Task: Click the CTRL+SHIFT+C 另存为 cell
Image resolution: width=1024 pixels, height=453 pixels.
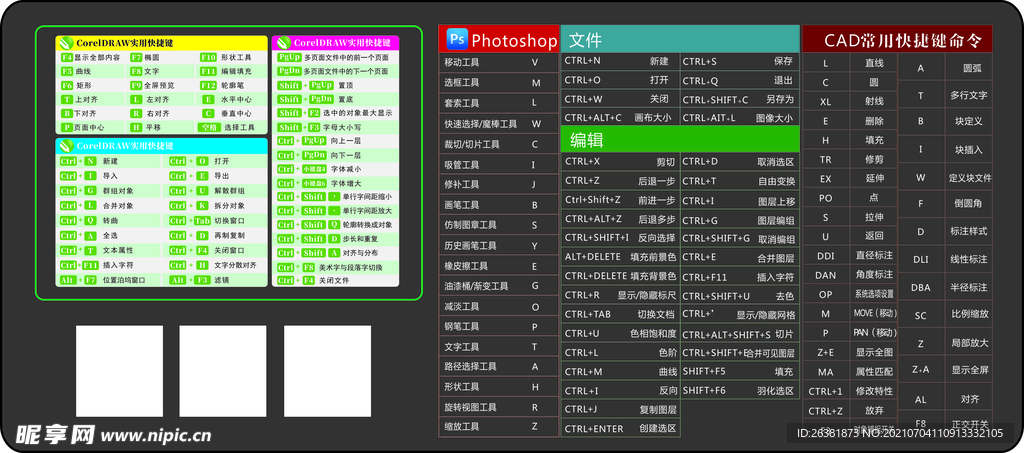Action: [x=739, y=99]
